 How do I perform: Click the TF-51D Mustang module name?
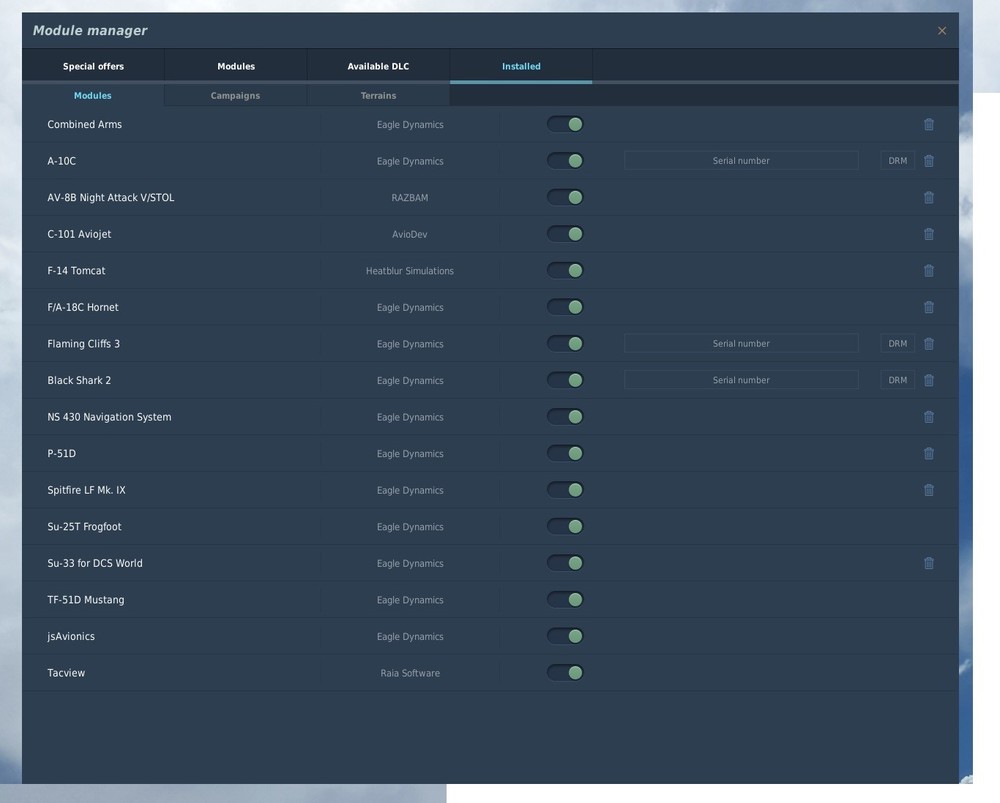click(85, 600)
